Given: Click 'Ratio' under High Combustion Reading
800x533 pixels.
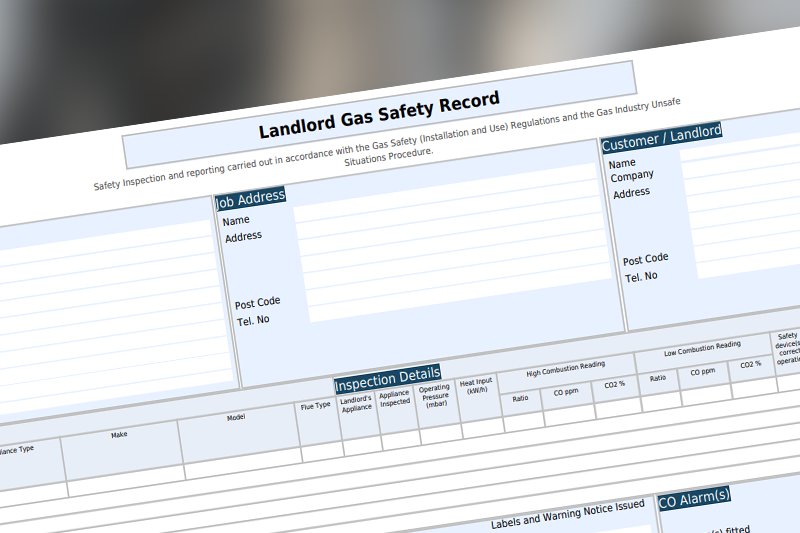Looking at the screenshot, I should pyautogui.click(x=520, y=398).
